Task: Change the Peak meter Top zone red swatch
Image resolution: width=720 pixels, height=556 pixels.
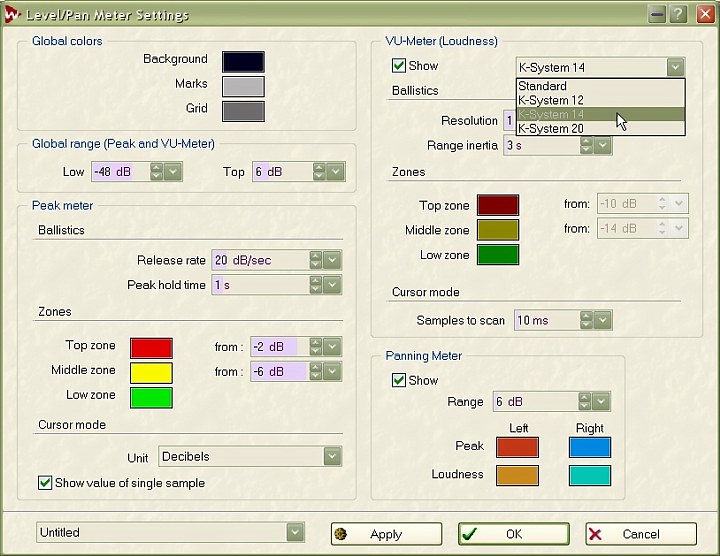Action: (150, 348)
